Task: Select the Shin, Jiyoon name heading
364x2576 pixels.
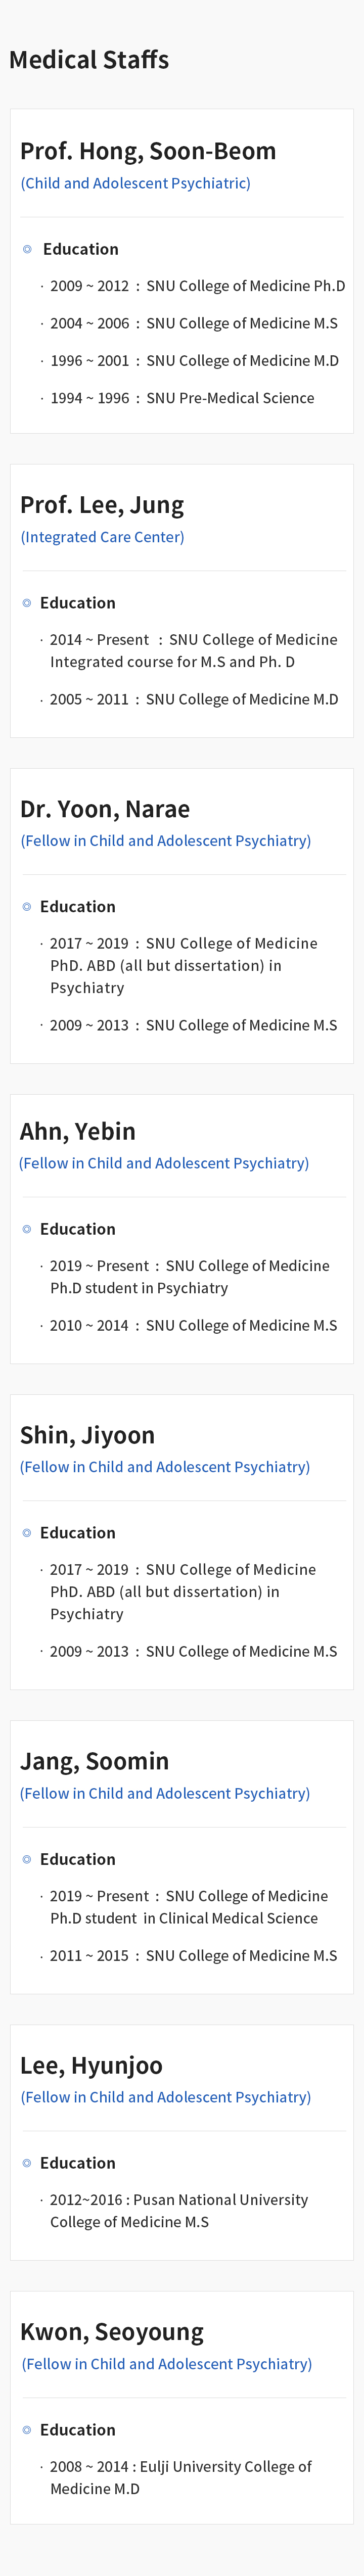Action: (88, 1435)
